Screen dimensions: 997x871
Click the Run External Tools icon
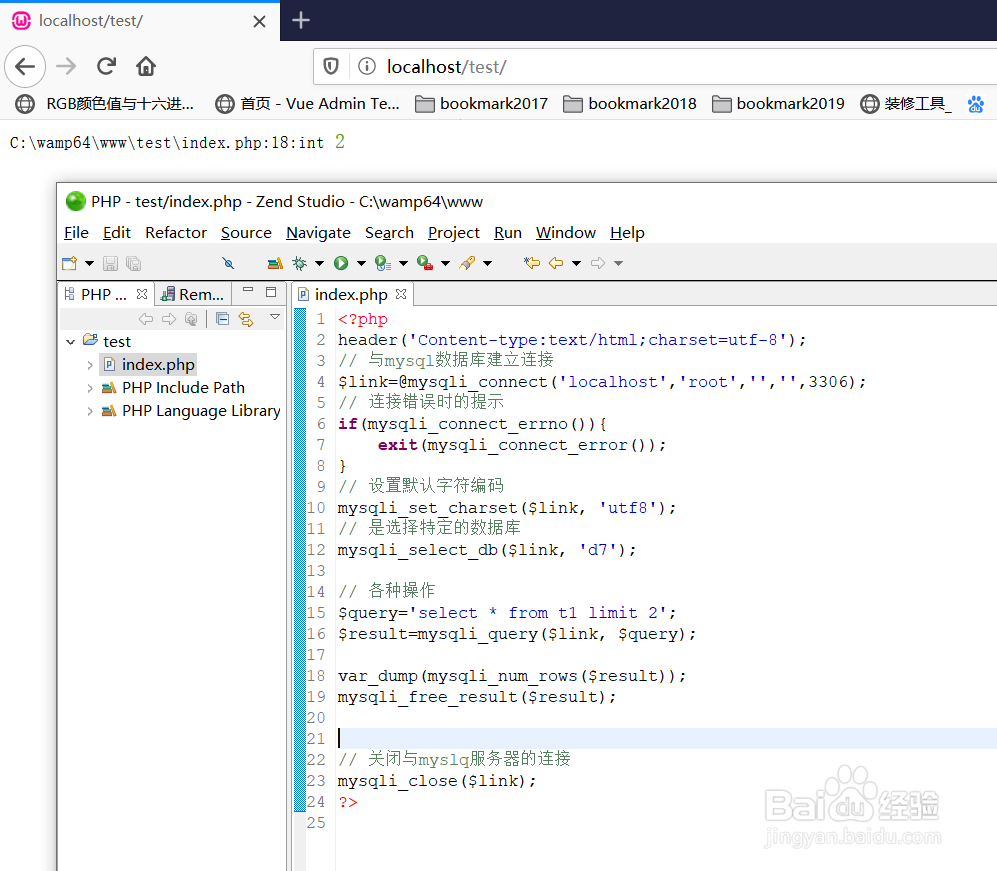point(425,263)
